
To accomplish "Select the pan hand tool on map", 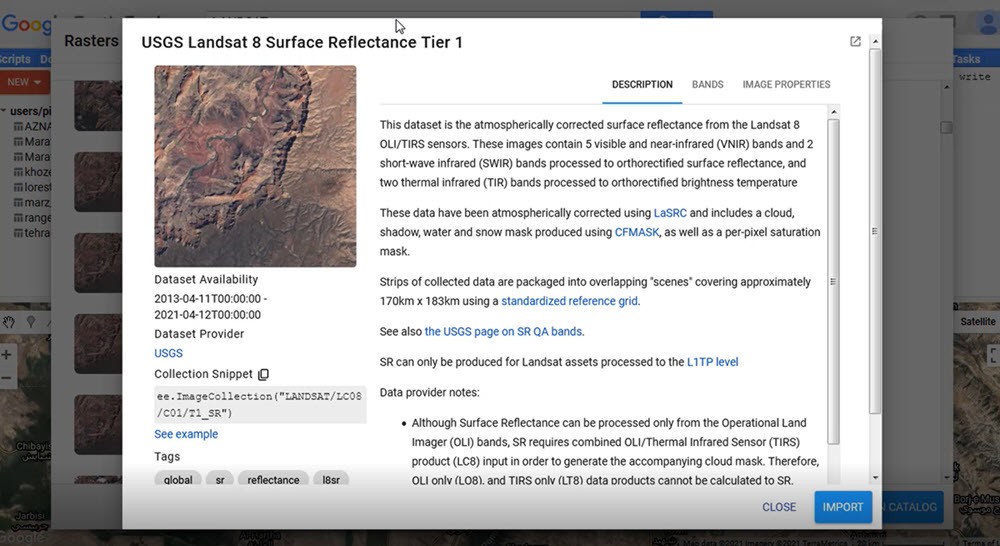I will pos(10,322).
